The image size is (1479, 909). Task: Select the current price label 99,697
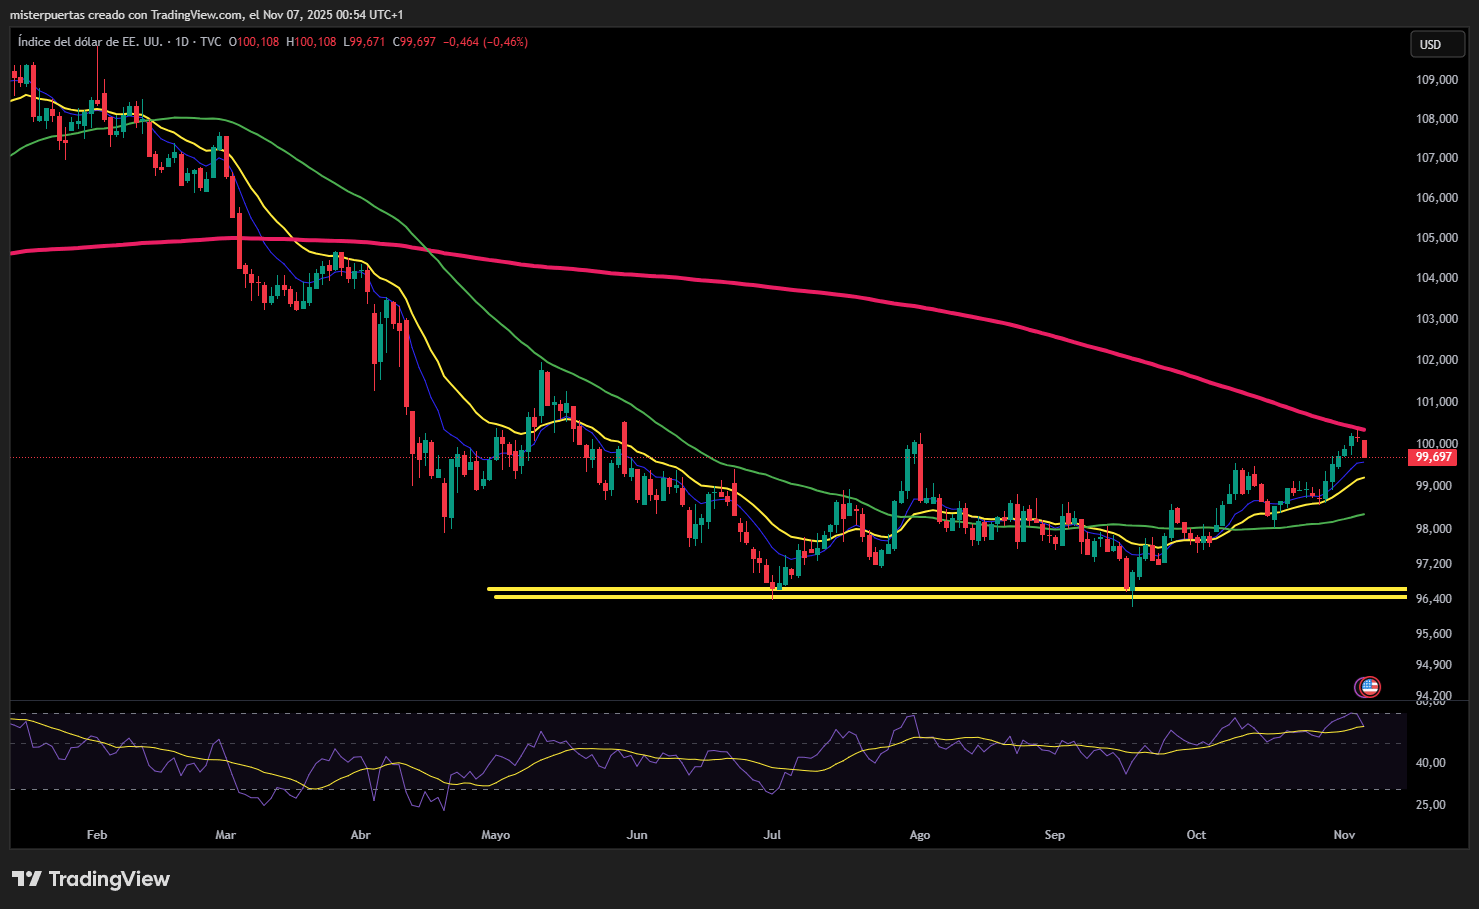(1434, 457)
